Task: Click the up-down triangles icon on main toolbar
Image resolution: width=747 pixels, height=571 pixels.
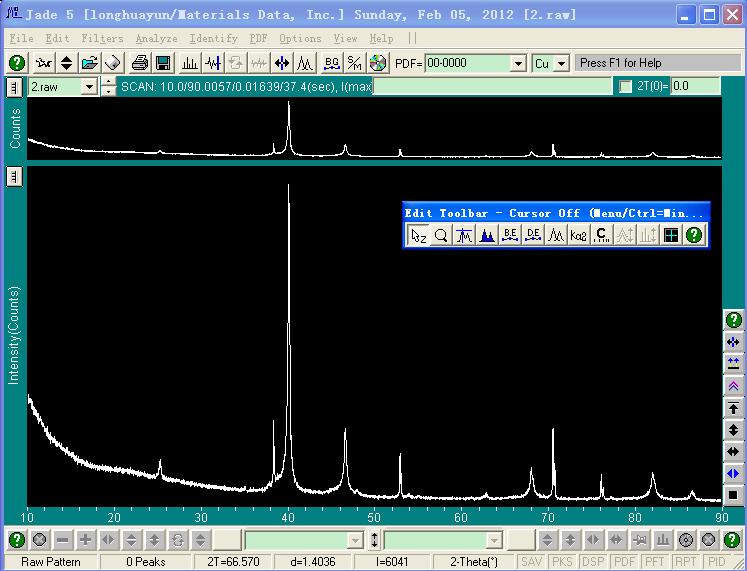Action: tap(67, 63)
